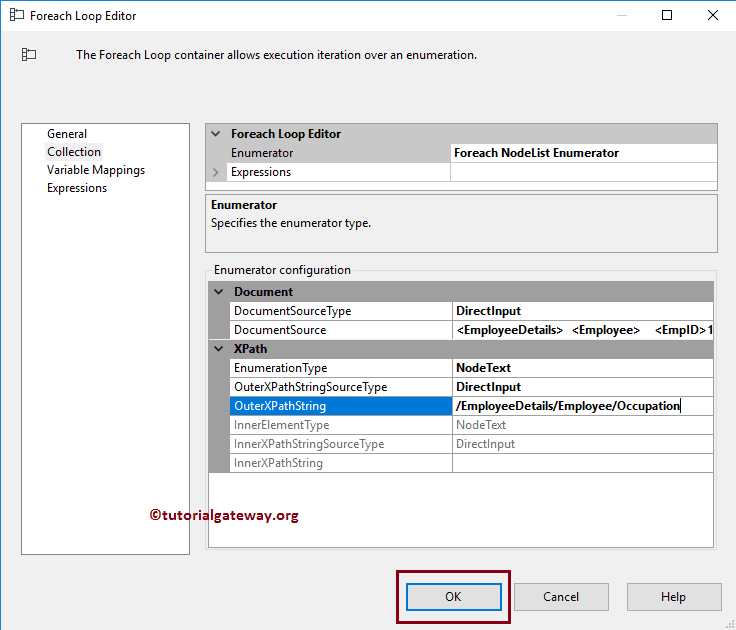
Task: Click the OuterXPathString value field
Action: pos(583,406)
